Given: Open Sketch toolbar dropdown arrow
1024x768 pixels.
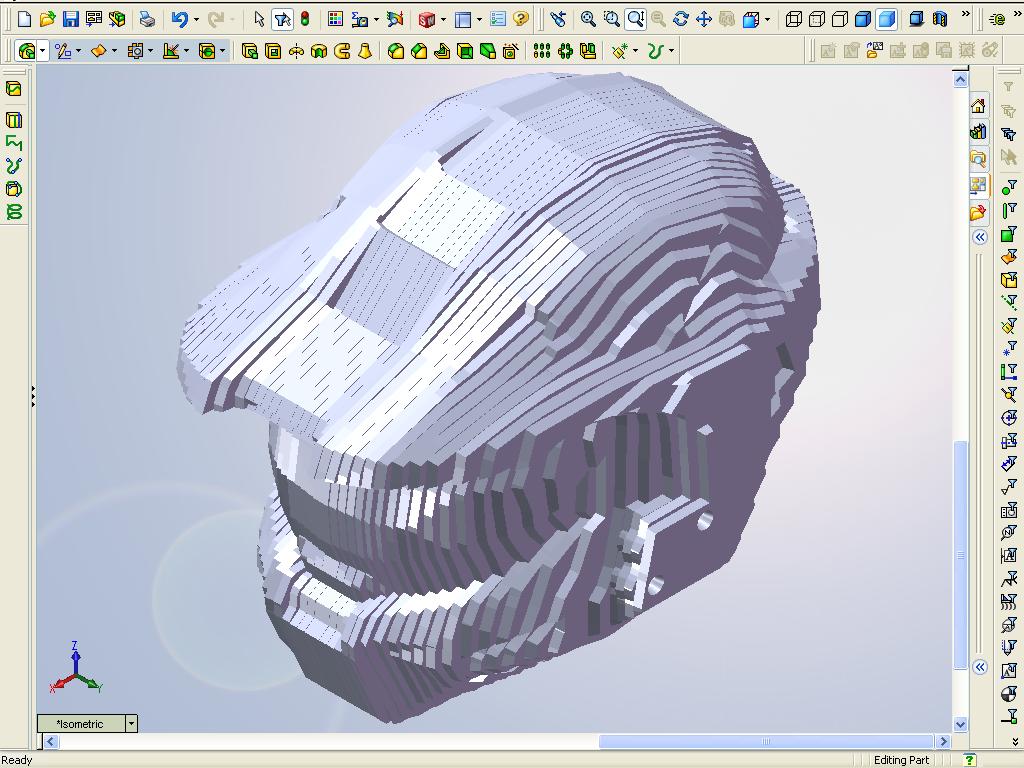Looking at the screenshot, I should tap(78, 51).
